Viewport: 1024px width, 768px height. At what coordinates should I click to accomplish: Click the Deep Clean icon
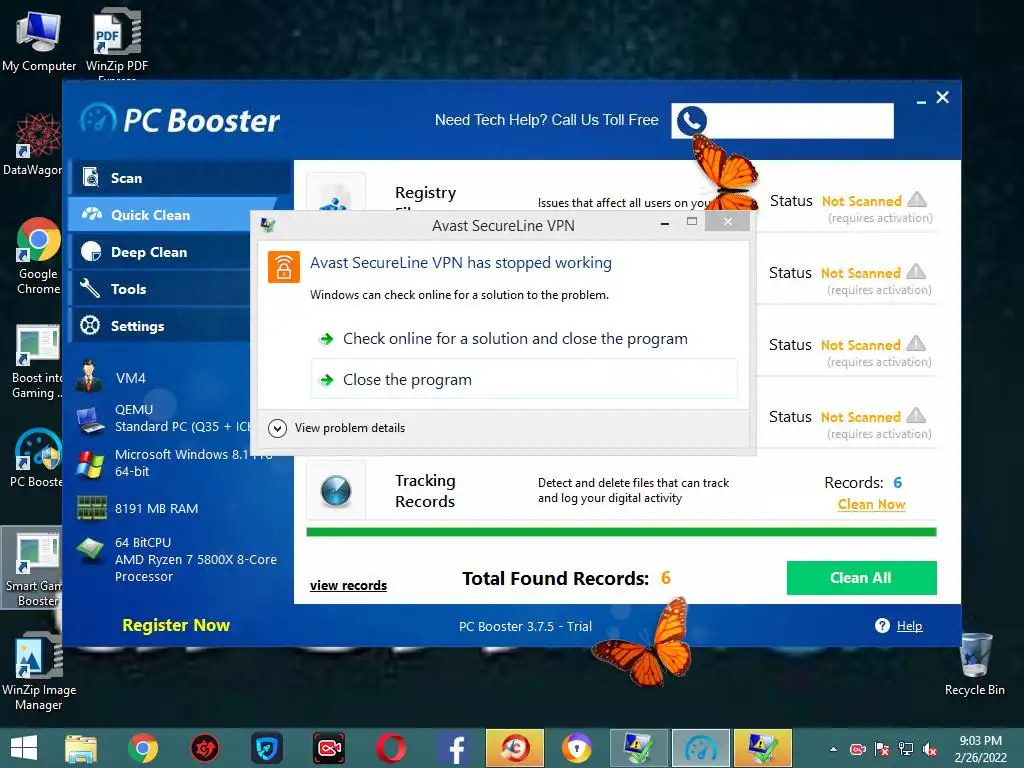click(x=91, y=252)
